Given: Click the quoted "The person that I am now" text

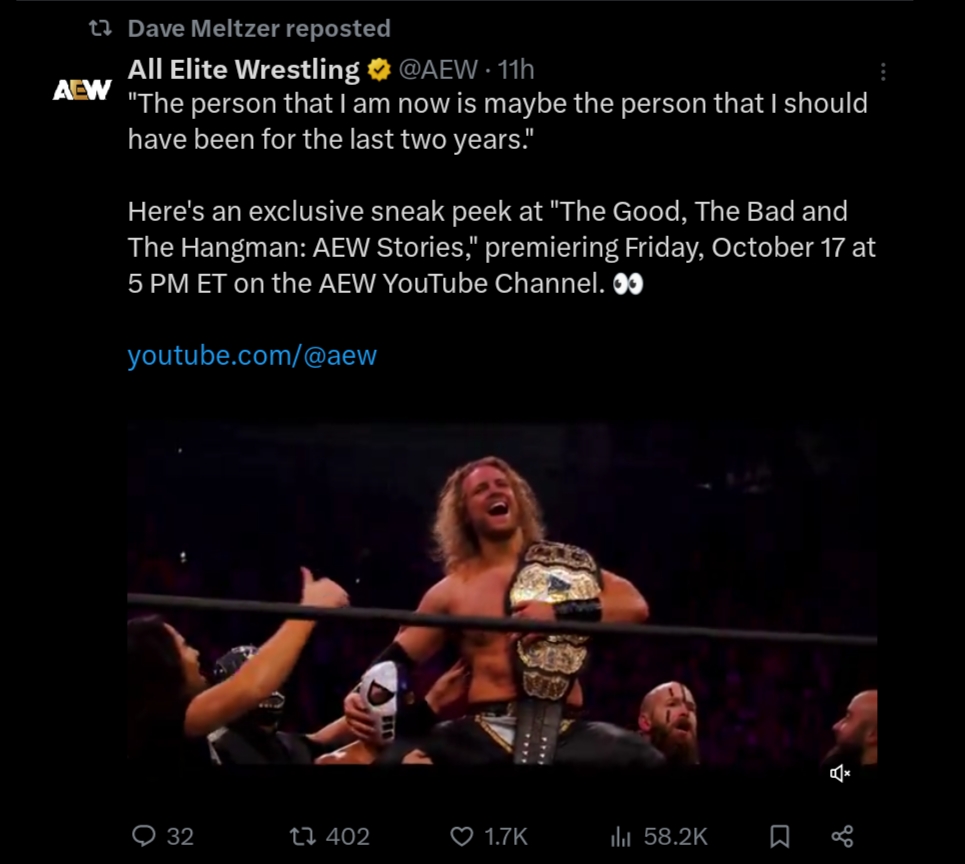Looking at the screenshot, I should [497, 120].
